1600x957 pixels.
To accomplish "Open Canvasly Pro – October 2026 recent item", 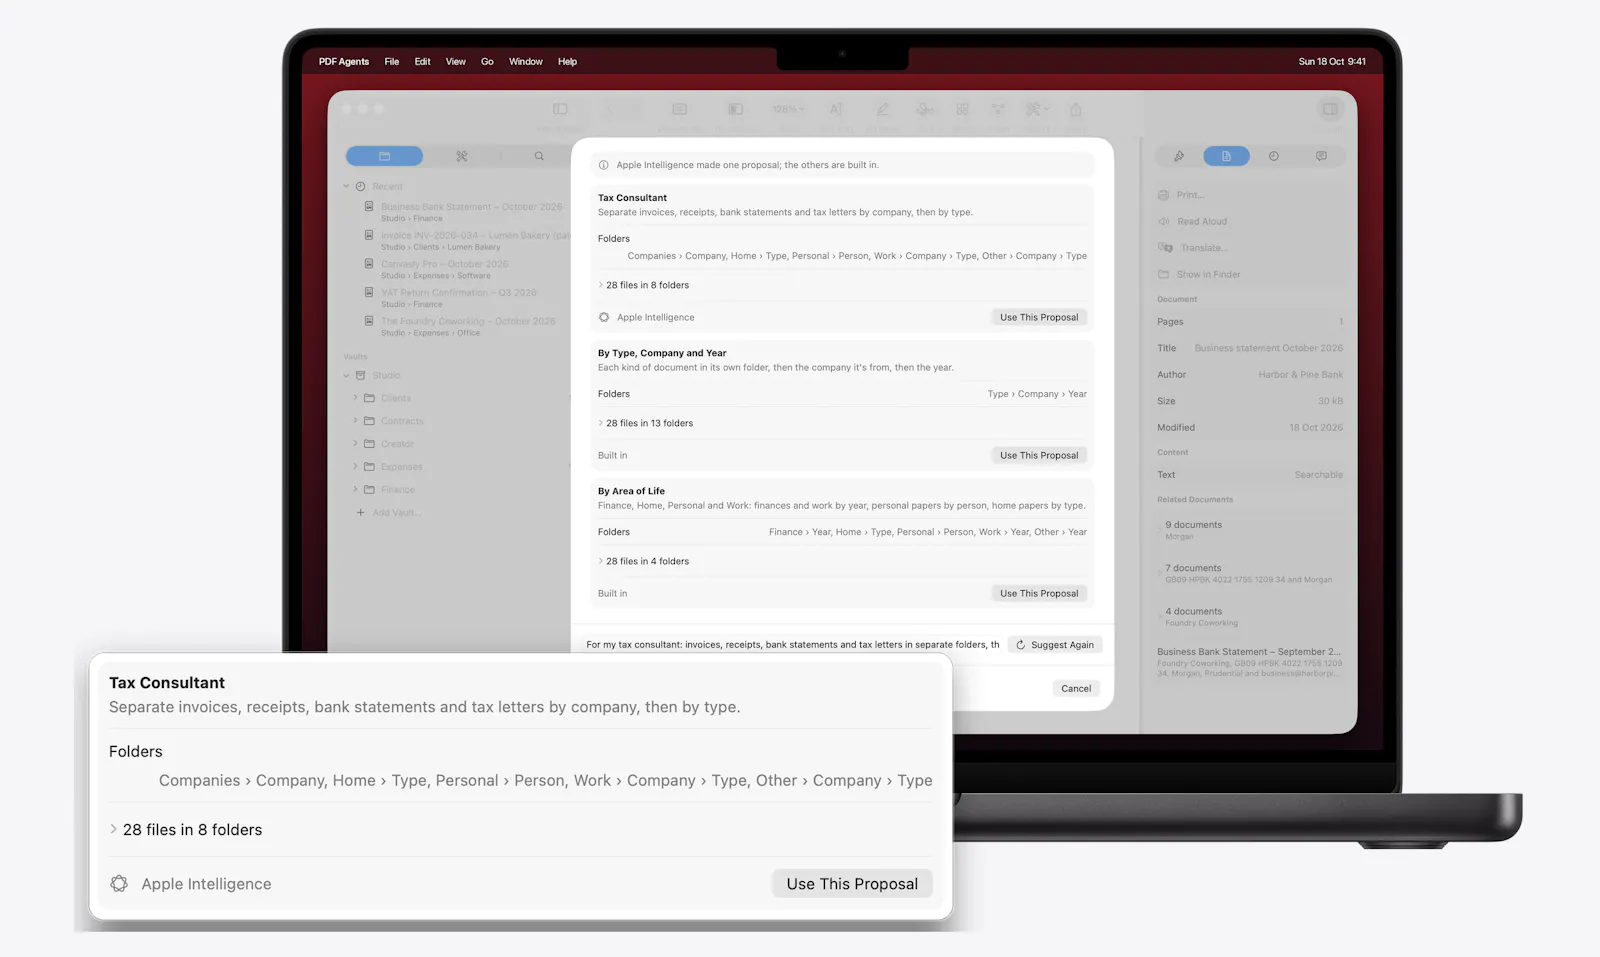I will 444,269.
